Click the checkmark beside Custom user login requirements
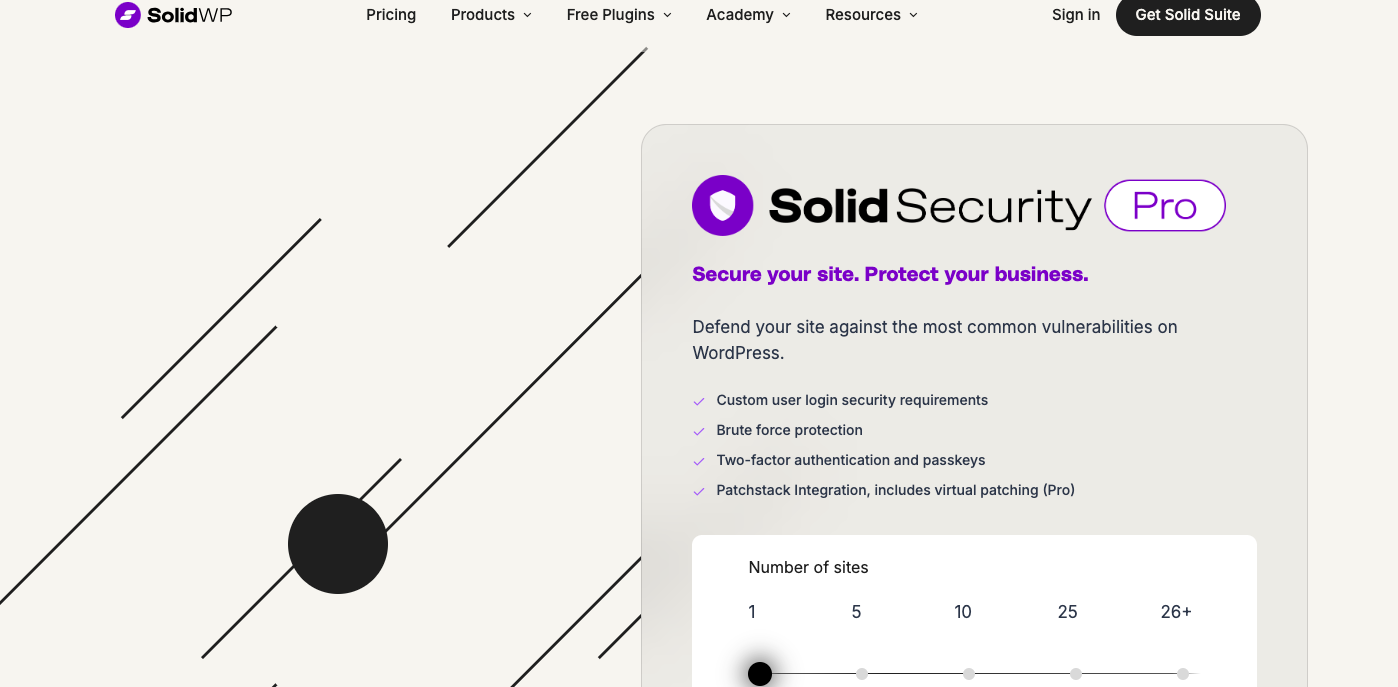Screen dimensions: 1398x687 (x=699, y=401)
